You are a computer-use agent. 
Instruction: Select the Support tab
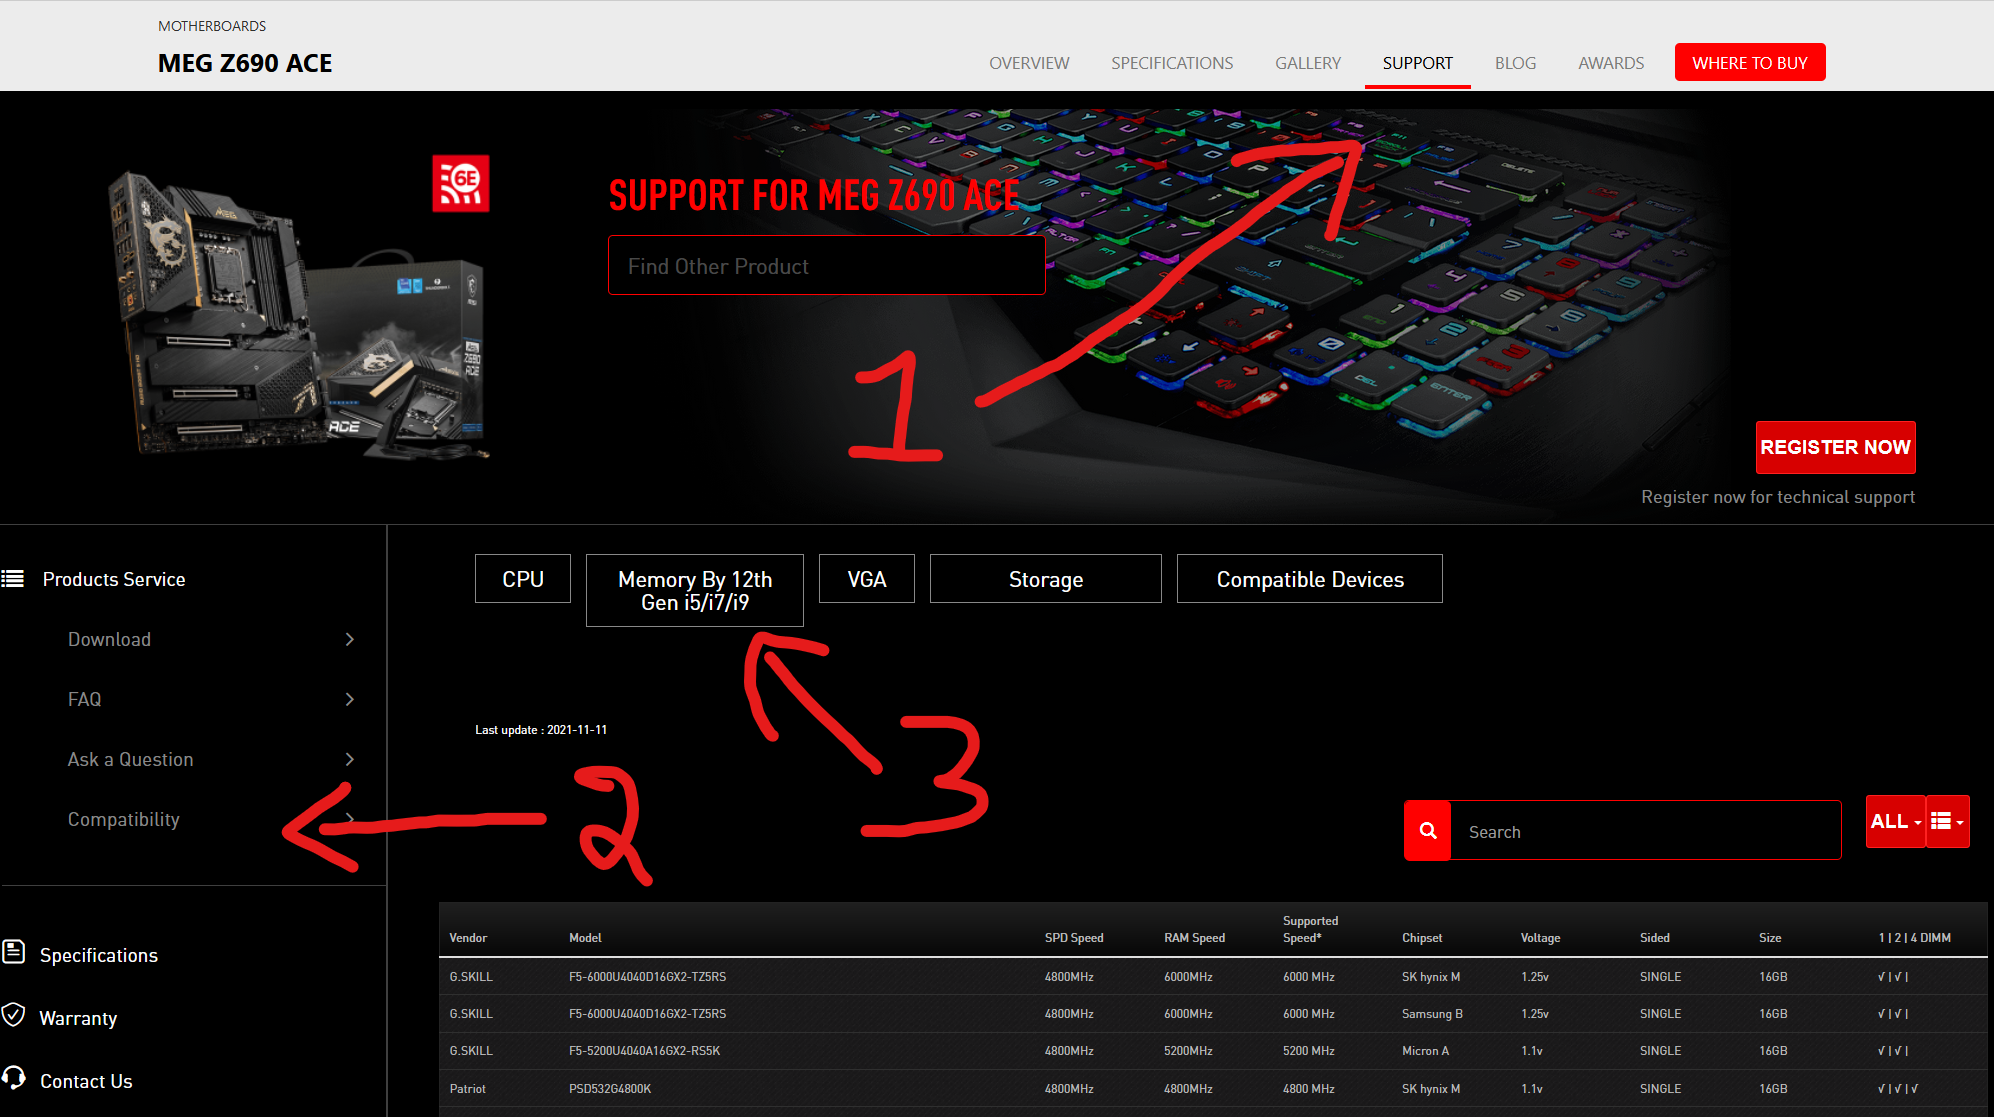1417,63
